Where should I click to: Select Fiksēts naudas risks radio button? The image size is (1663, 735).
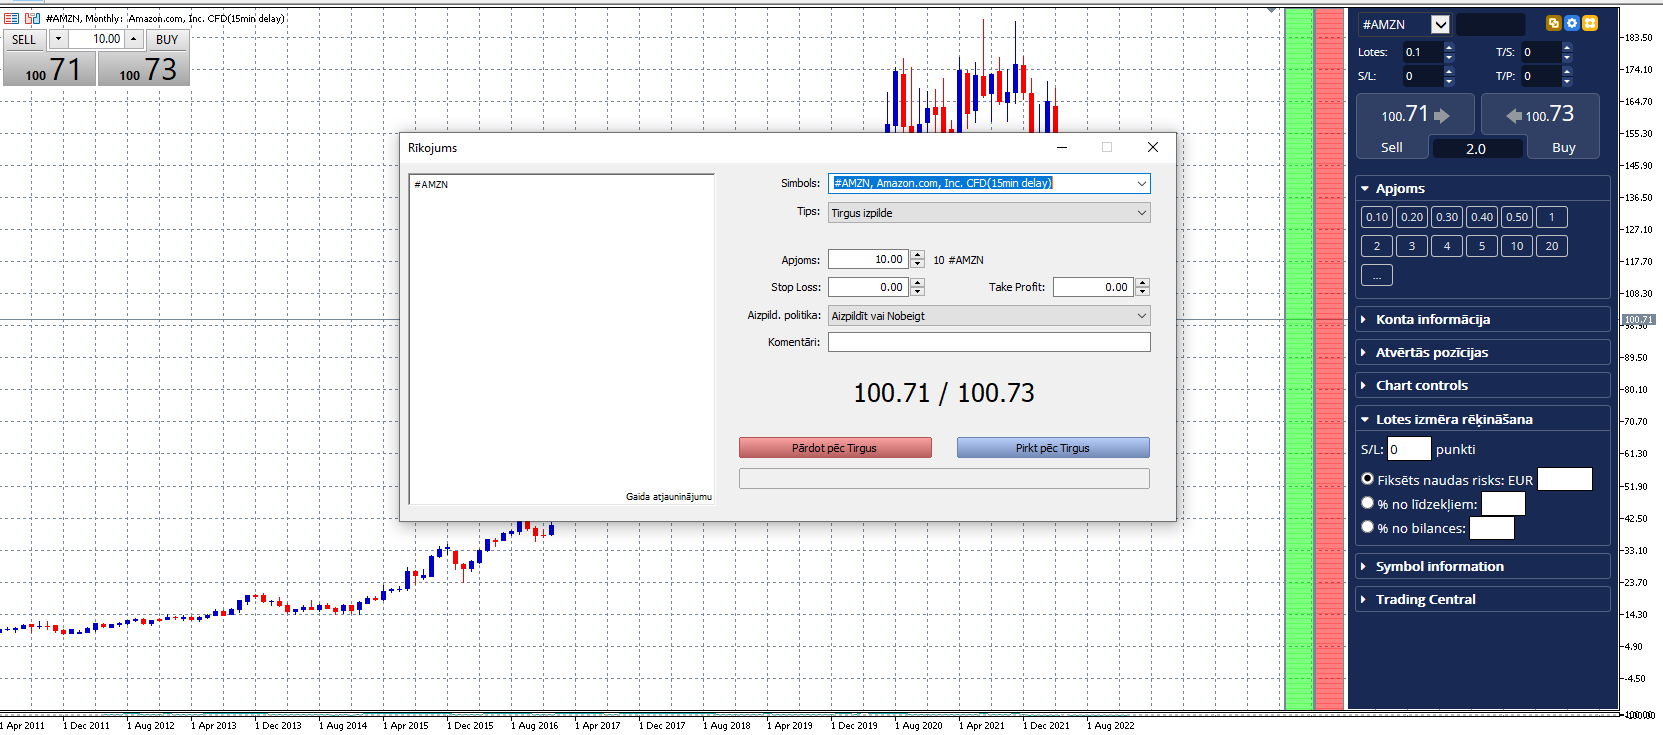click(1367, 479)
